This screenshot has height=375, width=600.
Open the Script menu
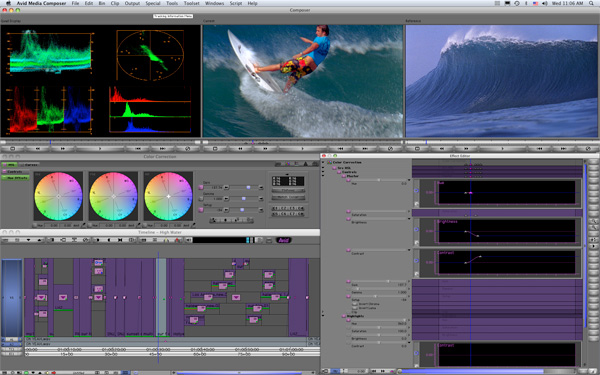pos(236,3)
